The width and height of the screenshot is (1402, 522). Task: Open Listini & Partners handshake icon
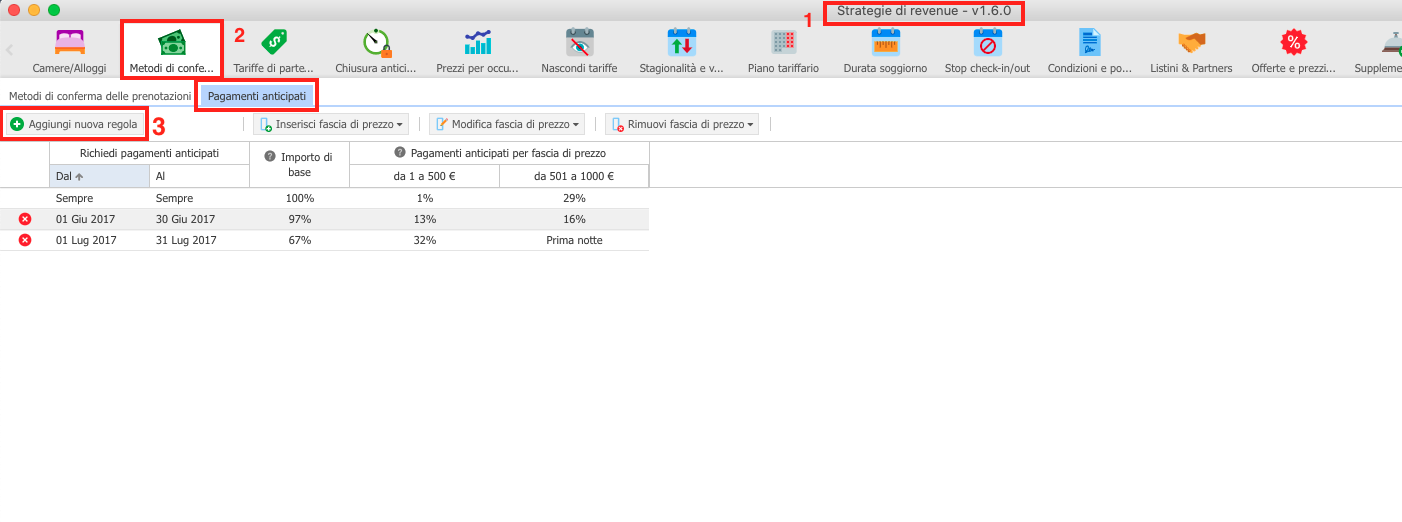pos(1192,42)
